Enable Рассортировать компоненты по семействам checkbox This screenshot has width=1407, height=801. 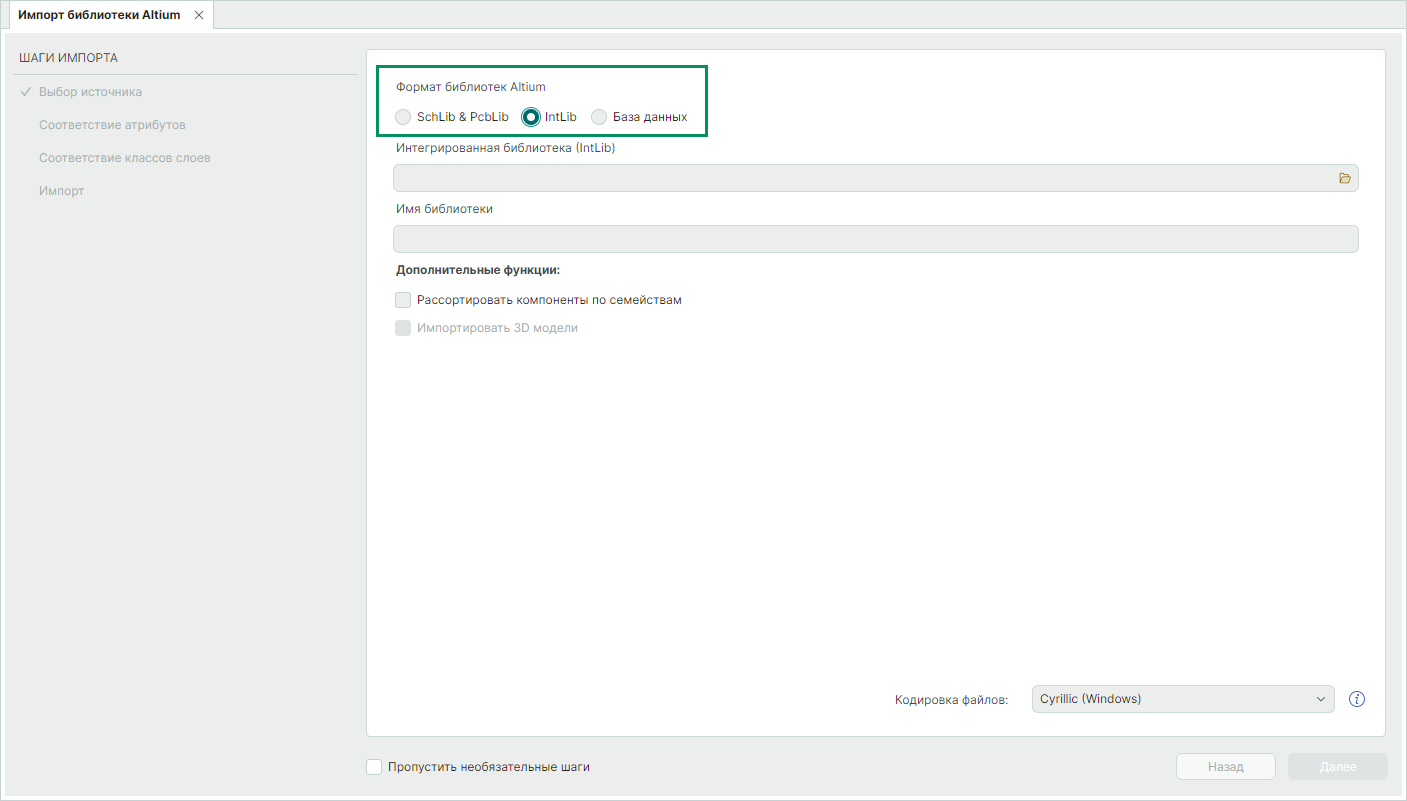coord(403,300)
